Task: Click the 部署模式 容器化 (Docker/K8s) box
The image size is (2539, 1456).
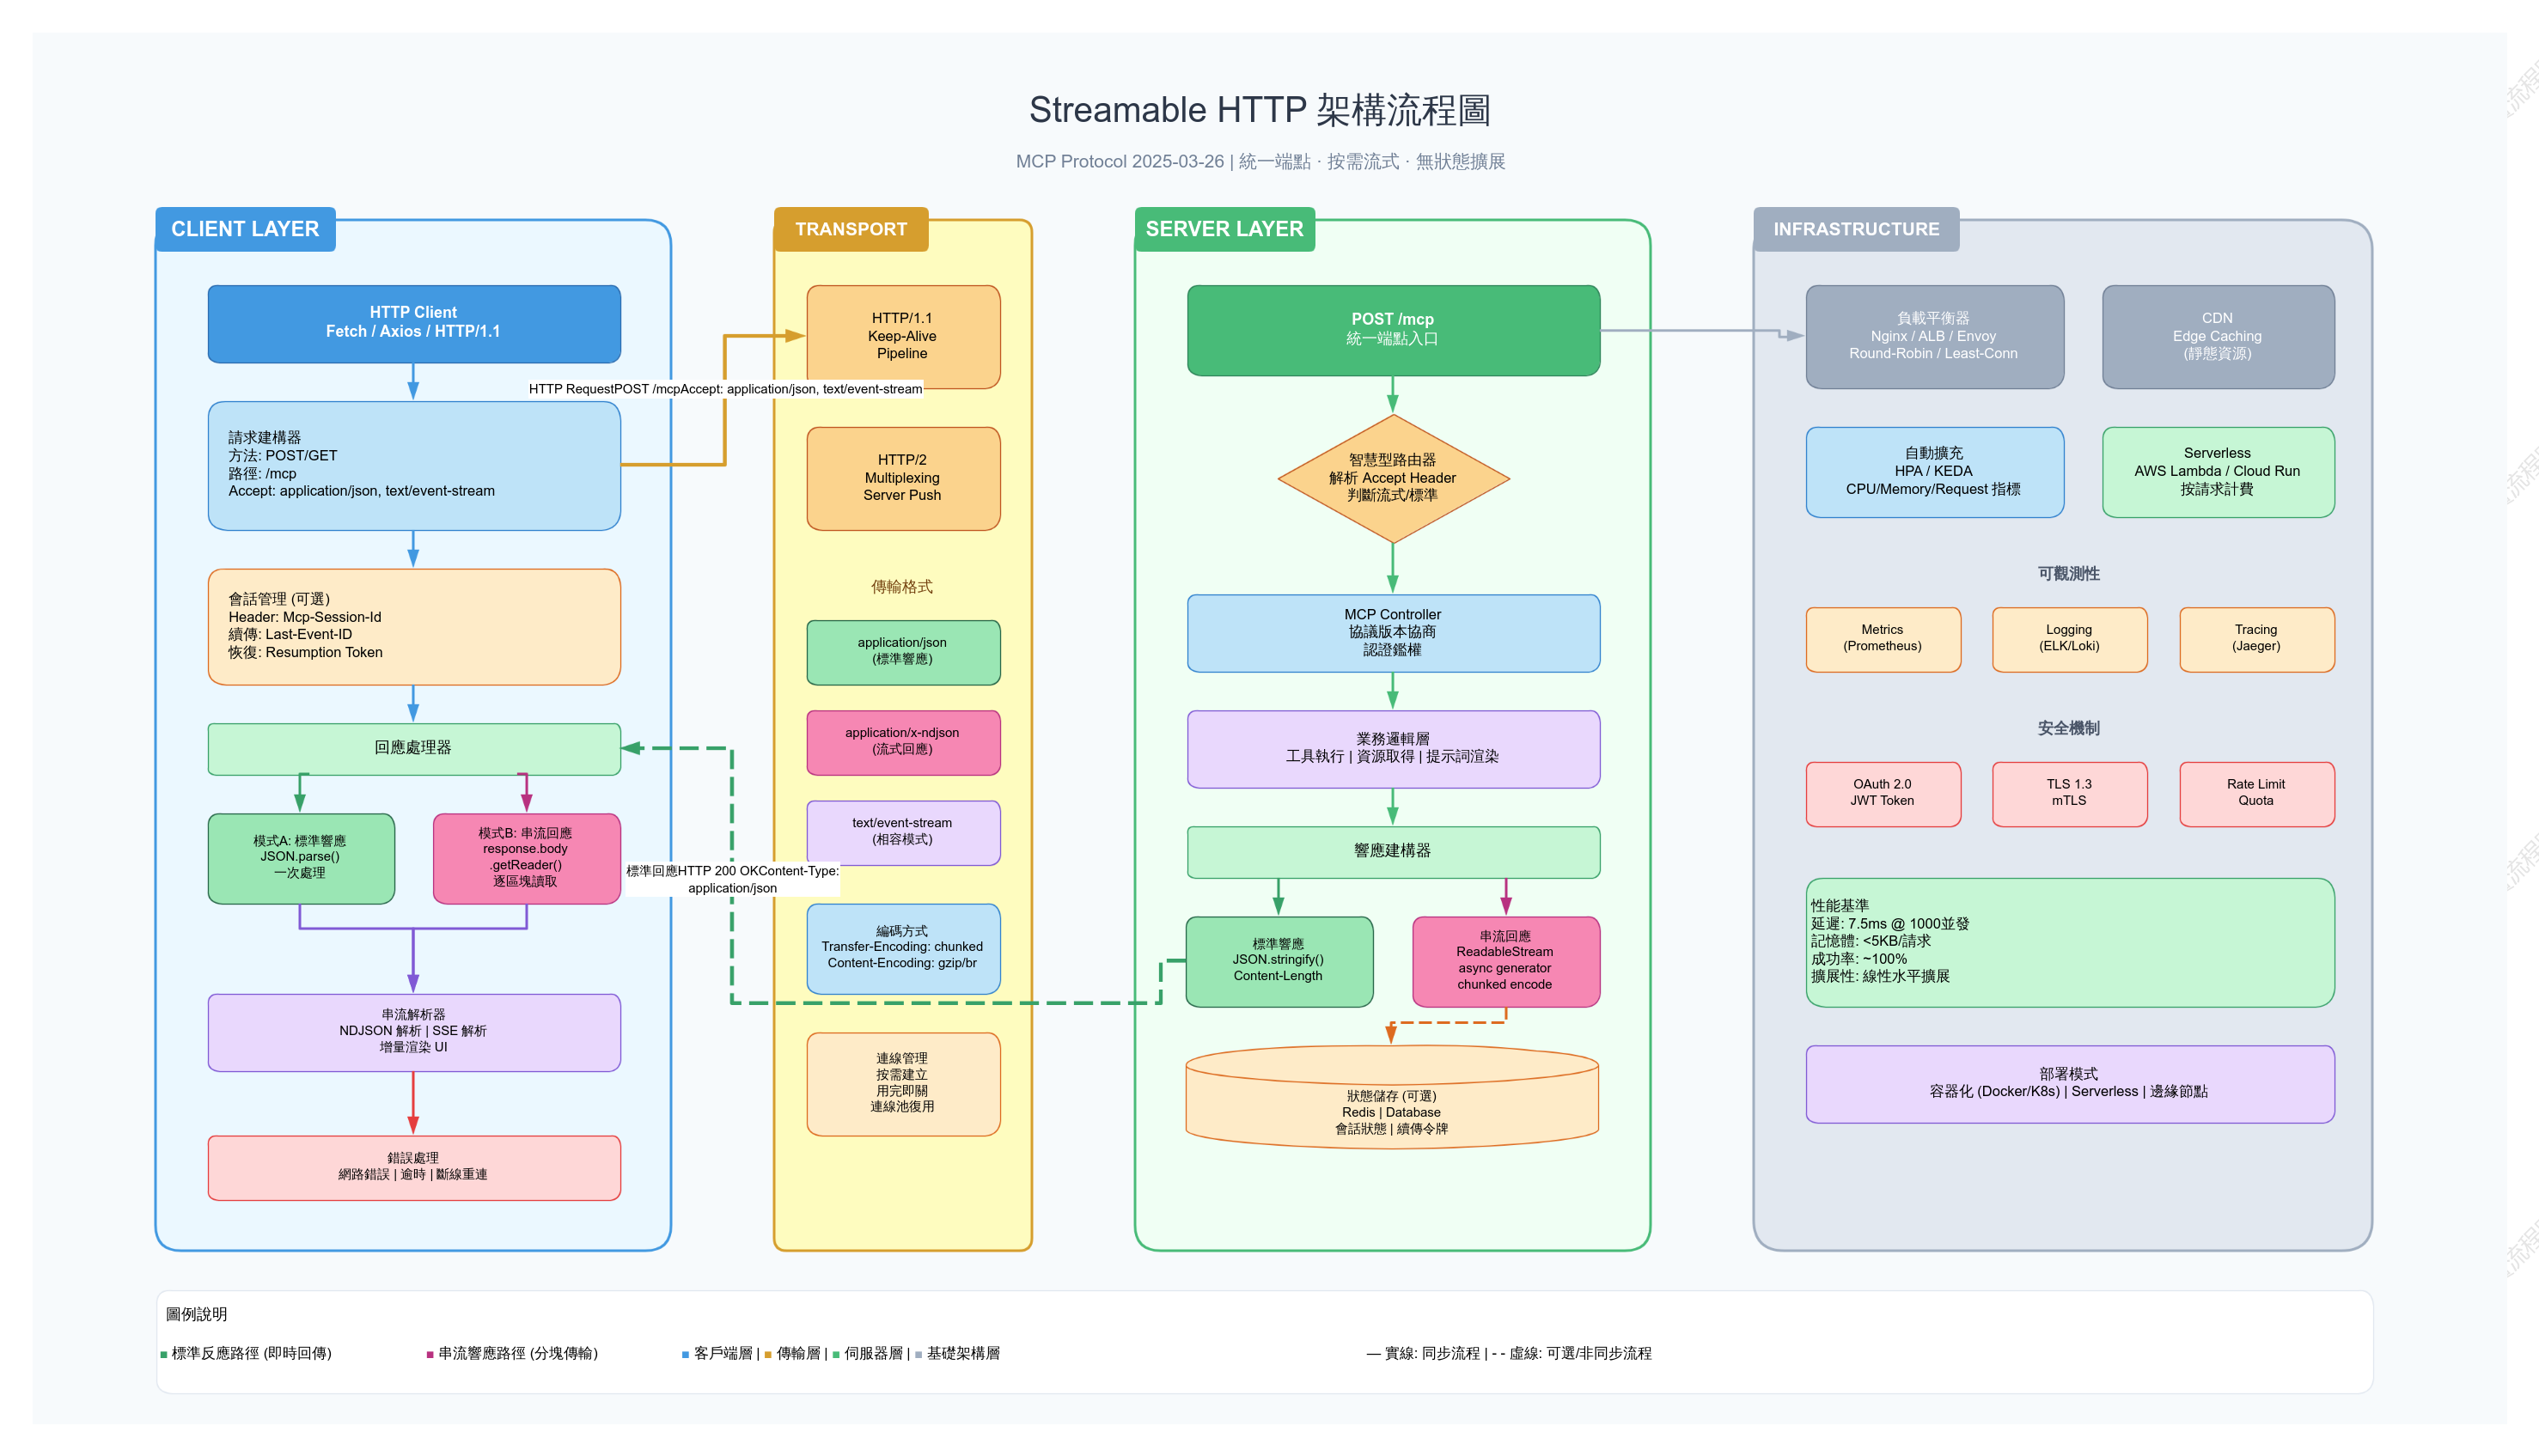Action: 2070,1083
